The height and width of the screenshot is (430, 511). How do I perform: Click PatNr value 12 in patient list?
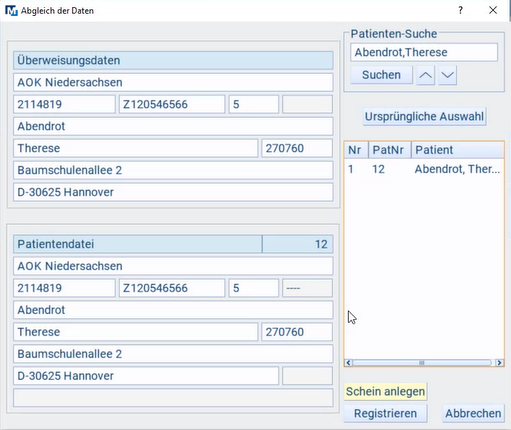(378, 169)
